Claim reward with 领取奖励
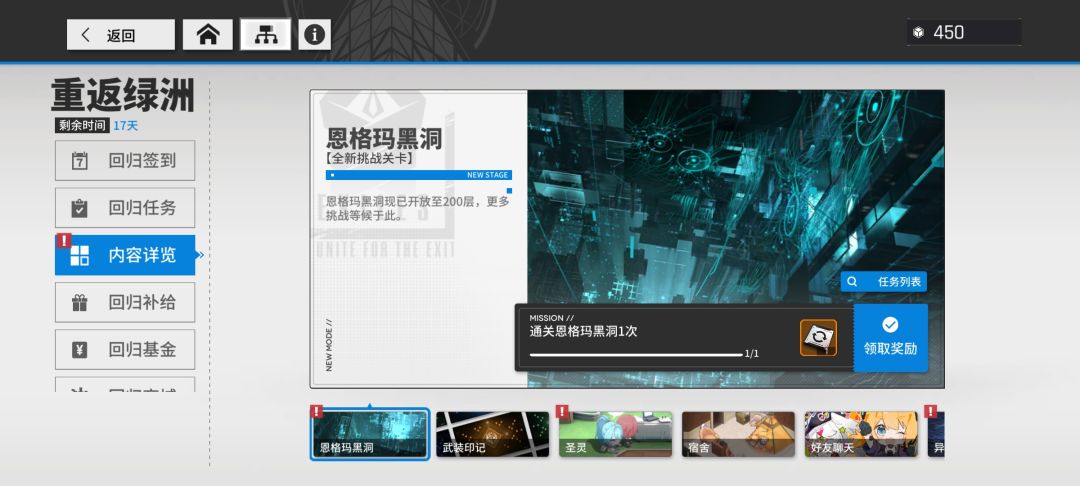 (891, 338)
